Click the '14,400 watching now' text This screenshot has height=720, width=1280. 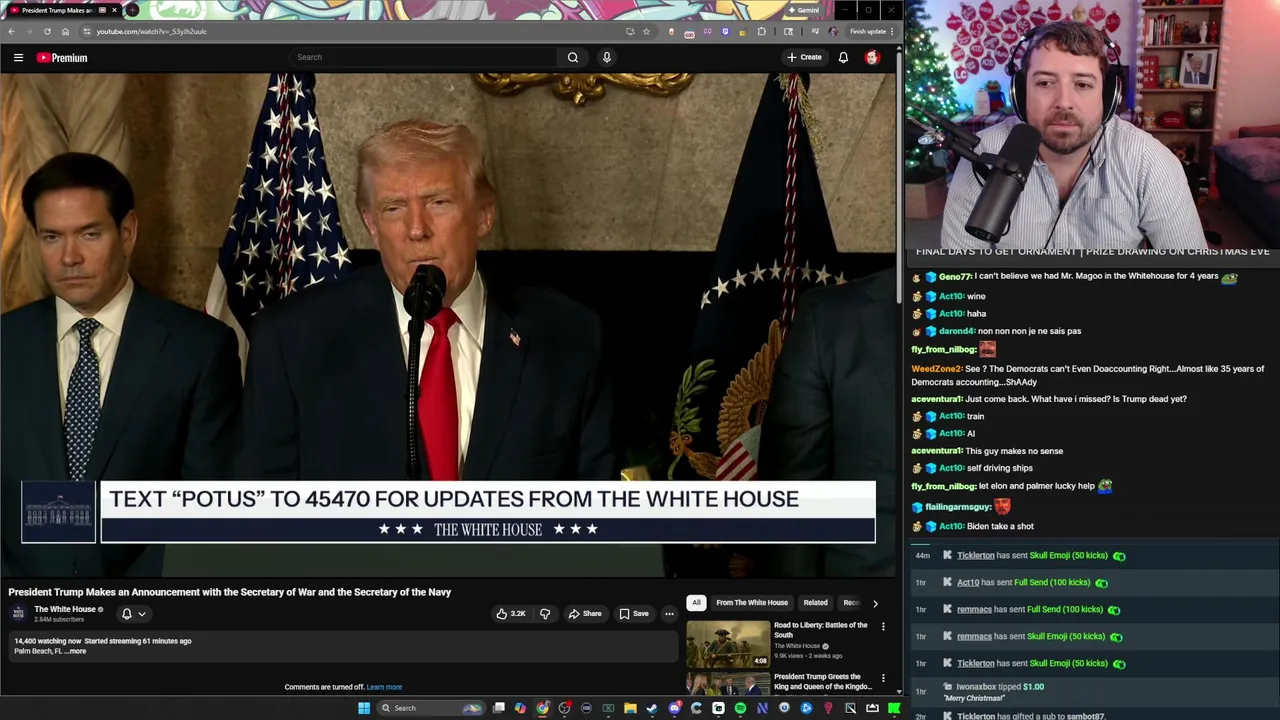pos(48,641)
